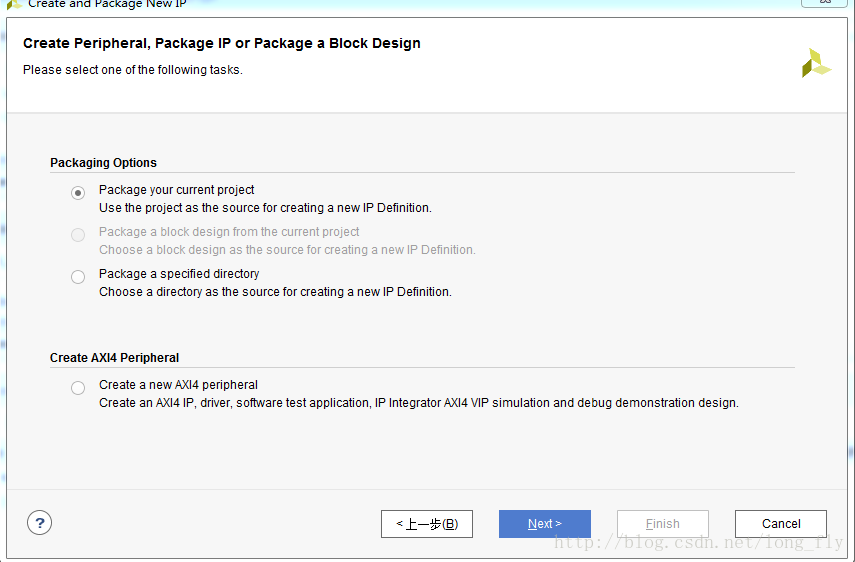Click the 'Create Peripheral, Package IP' page title
Viewport: 855px width, 562px height.
pyautogui.click(x=221, y=43)
